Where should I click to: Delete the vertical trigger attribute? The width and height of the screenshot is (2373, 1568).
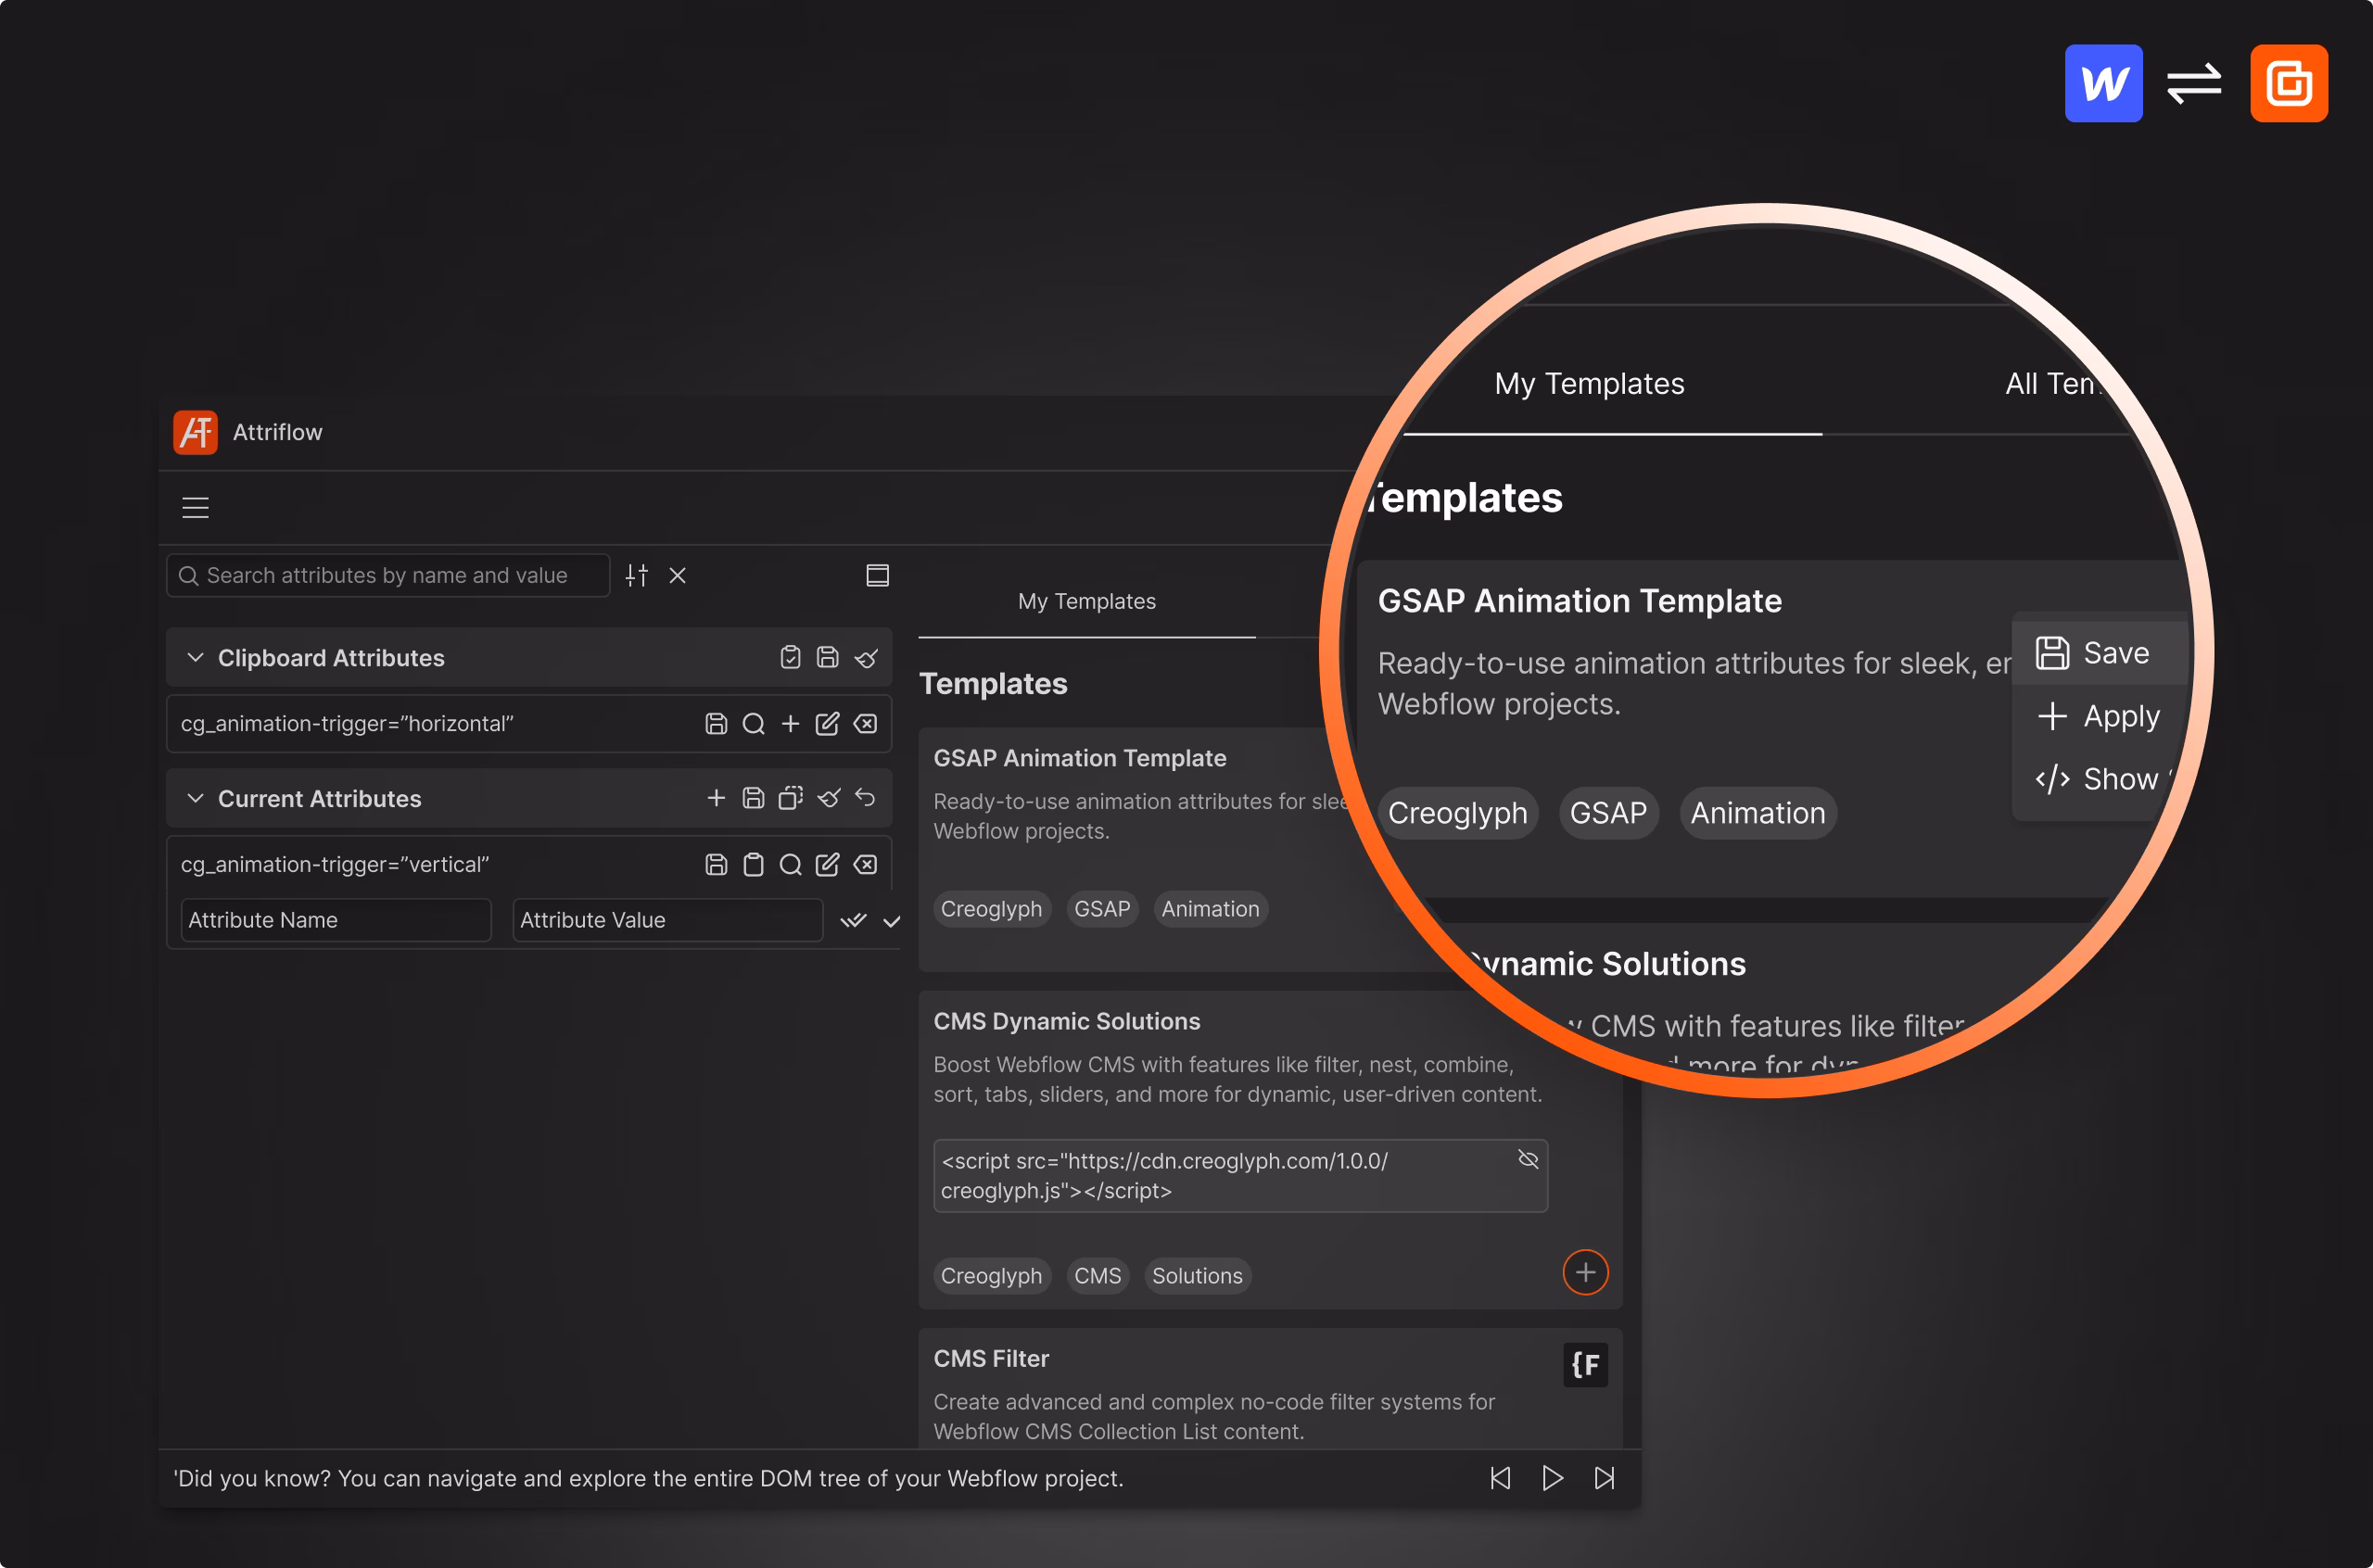coord(865,864)
